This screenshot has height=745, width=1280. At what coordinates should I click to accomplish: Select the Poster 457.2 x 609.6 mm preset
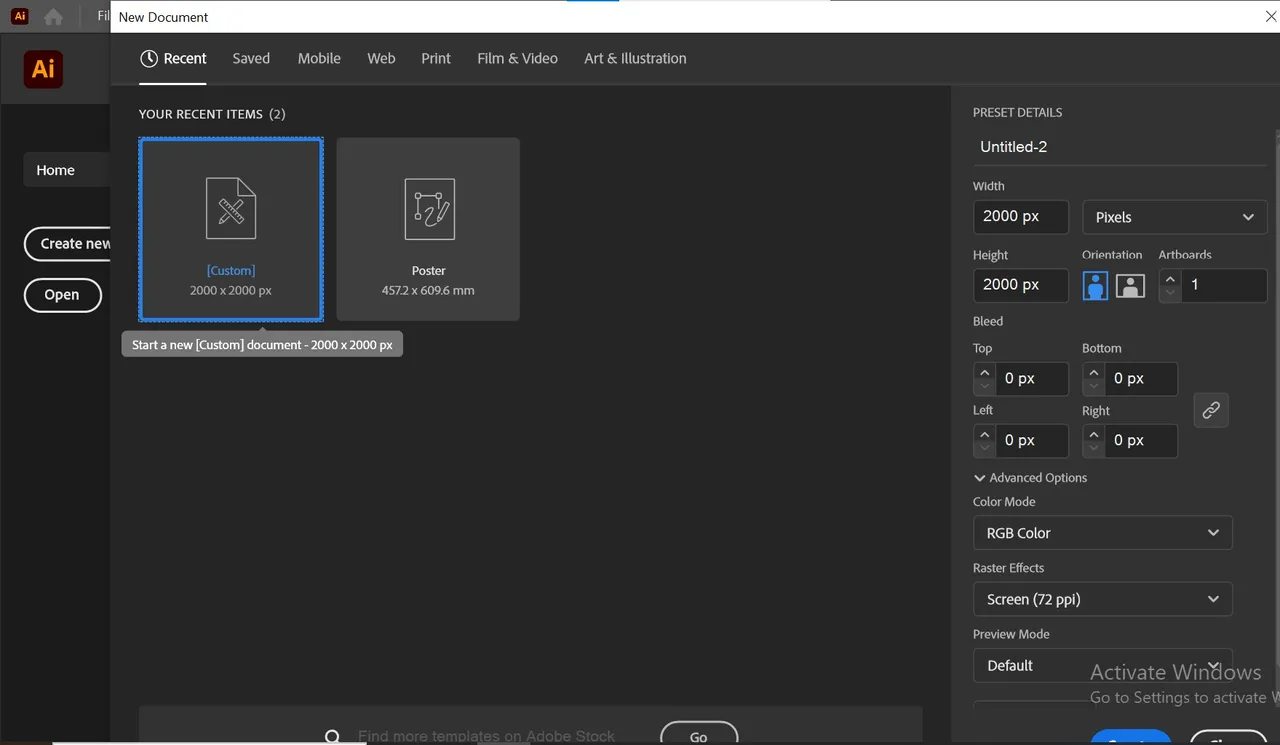click(x=428, y=229)
